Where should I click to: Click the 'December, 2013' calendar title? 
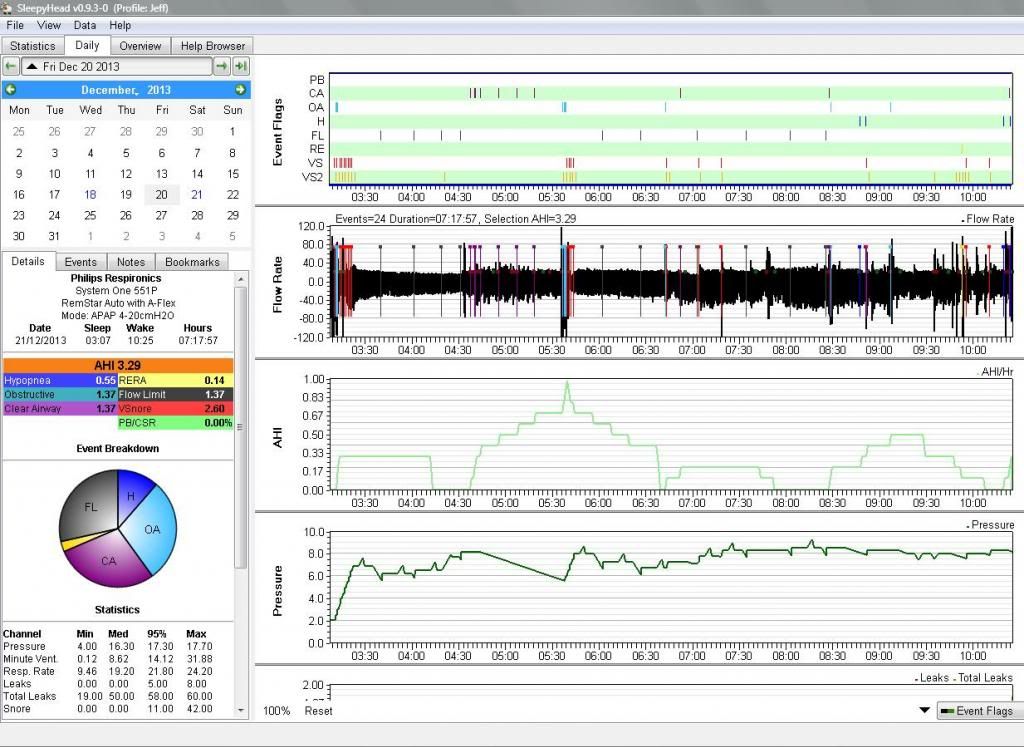coord(125,90)
